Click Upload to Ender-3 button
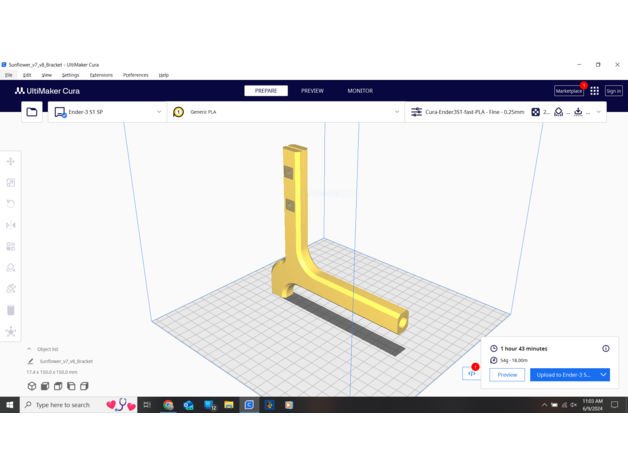This screenshot has height=472, width=628. point(563,375)
